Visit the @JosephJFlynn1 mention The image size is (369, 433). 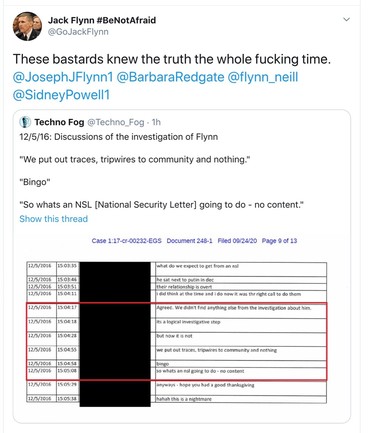pyautogui.click(x=63, y=77)
